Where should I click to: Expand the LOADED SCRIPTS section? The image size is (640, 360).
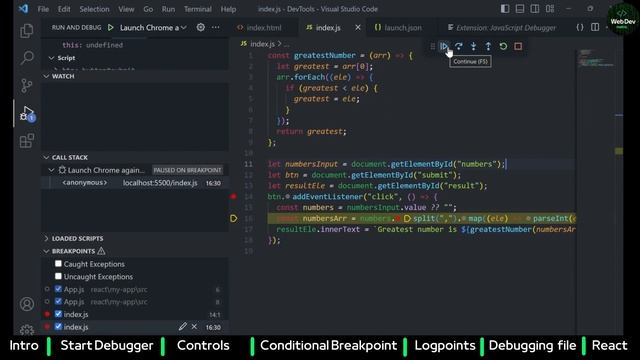click(46, 238)
